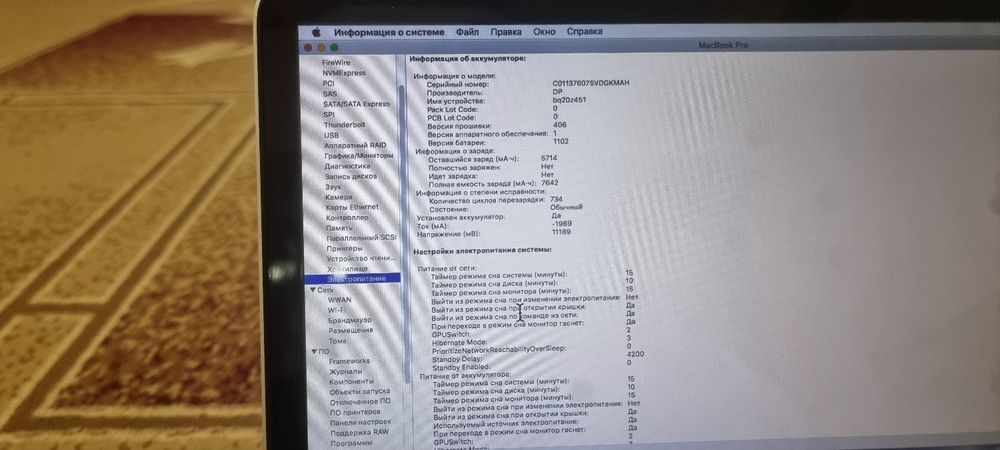
Task: Select Аппаратный RAID in the sidebar
Action: 355,145
